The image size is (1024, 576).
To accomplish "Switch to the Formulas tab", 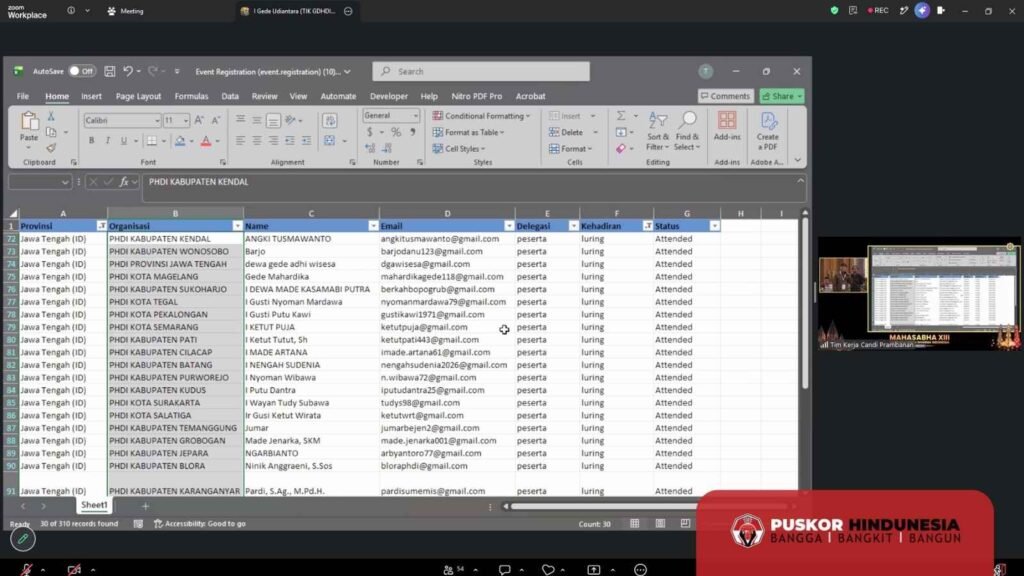I will [191, 96].
